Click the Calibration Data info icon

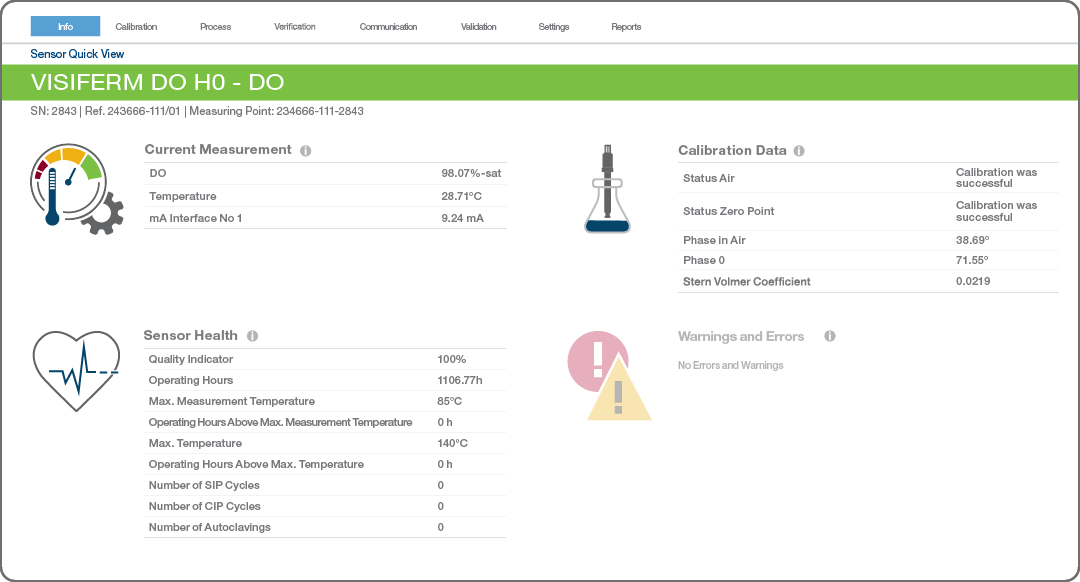[799, 151]
